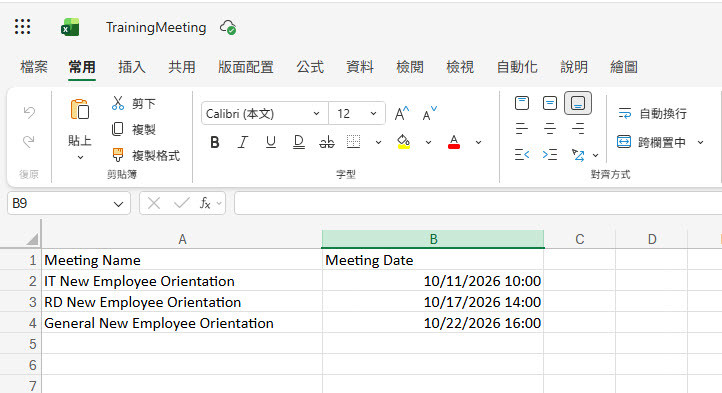Toggle Italic formatting
The width and height of the screenshot is (722, 393).
pos(243,142)
